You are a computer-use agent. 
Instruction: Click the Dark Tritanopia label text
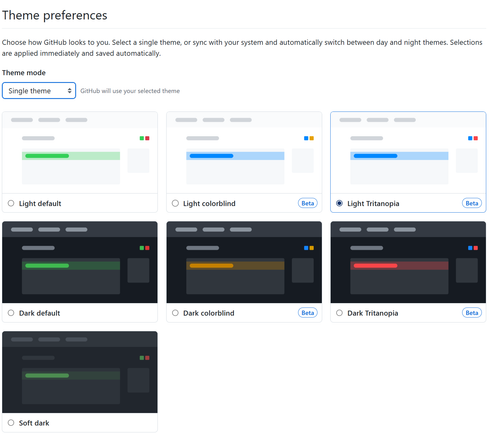tap(373, 313)
